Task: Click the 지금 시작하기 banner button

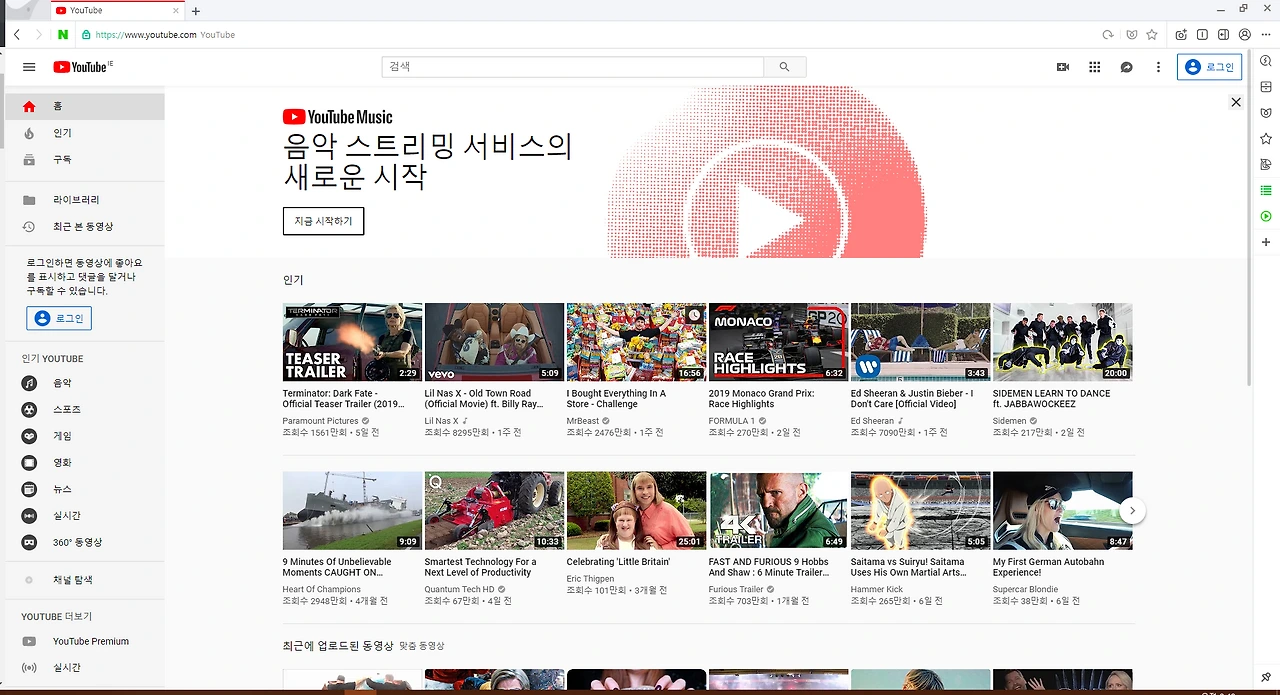Action: (323, 221)
